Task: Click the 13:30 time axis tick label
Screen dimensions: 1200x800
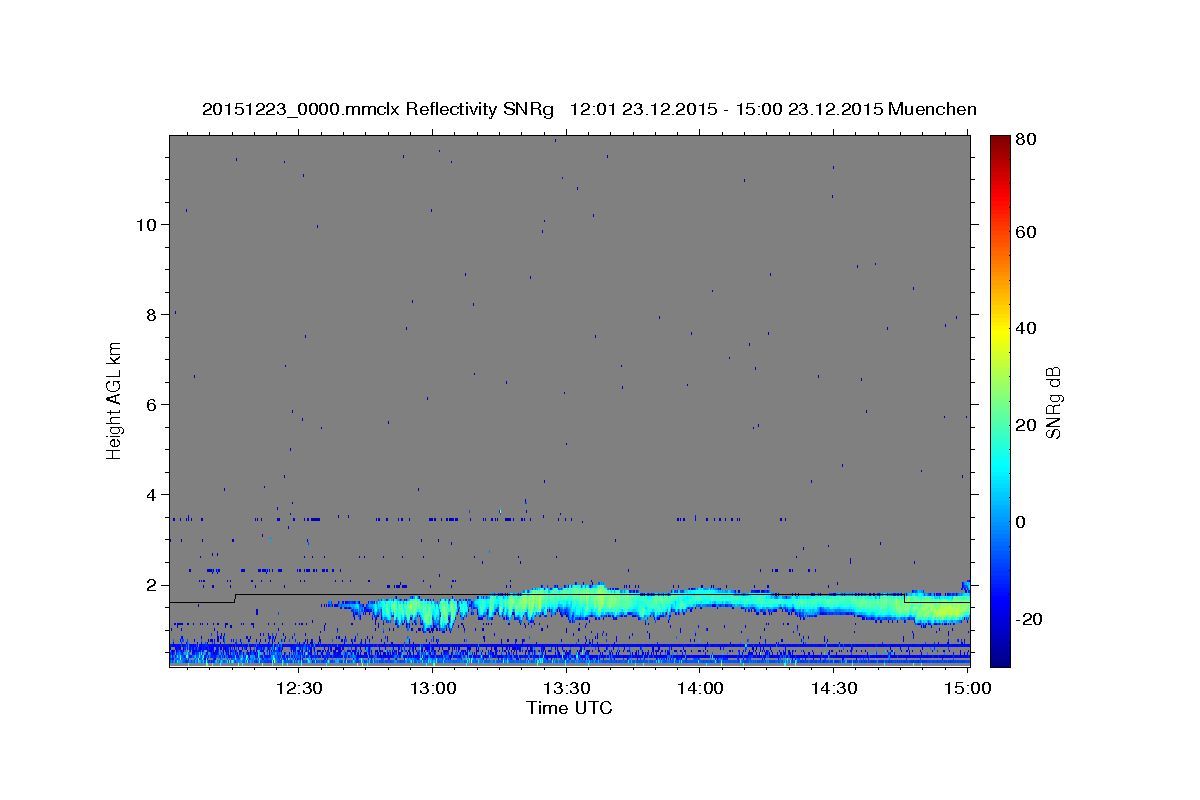Action: (x=567, y=688)
